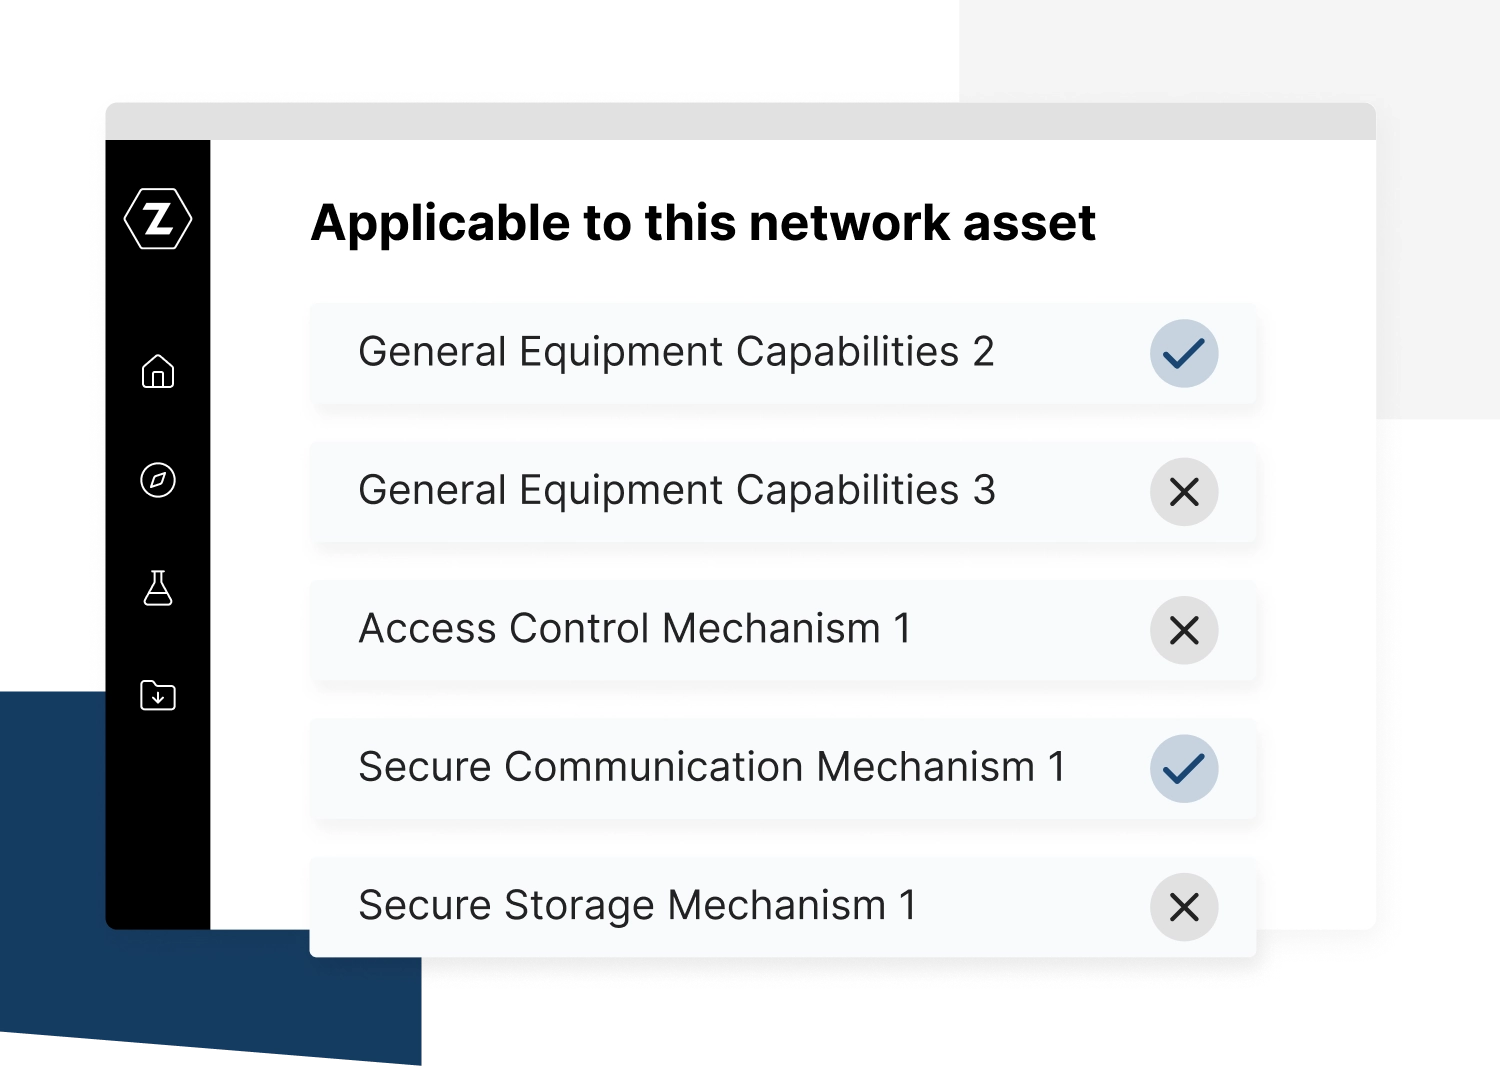Image resolution: width=1500 pixels, height=1069 pixels.
Task: Open the import folder icon in sidebar
Action: [x=158, y=697]
